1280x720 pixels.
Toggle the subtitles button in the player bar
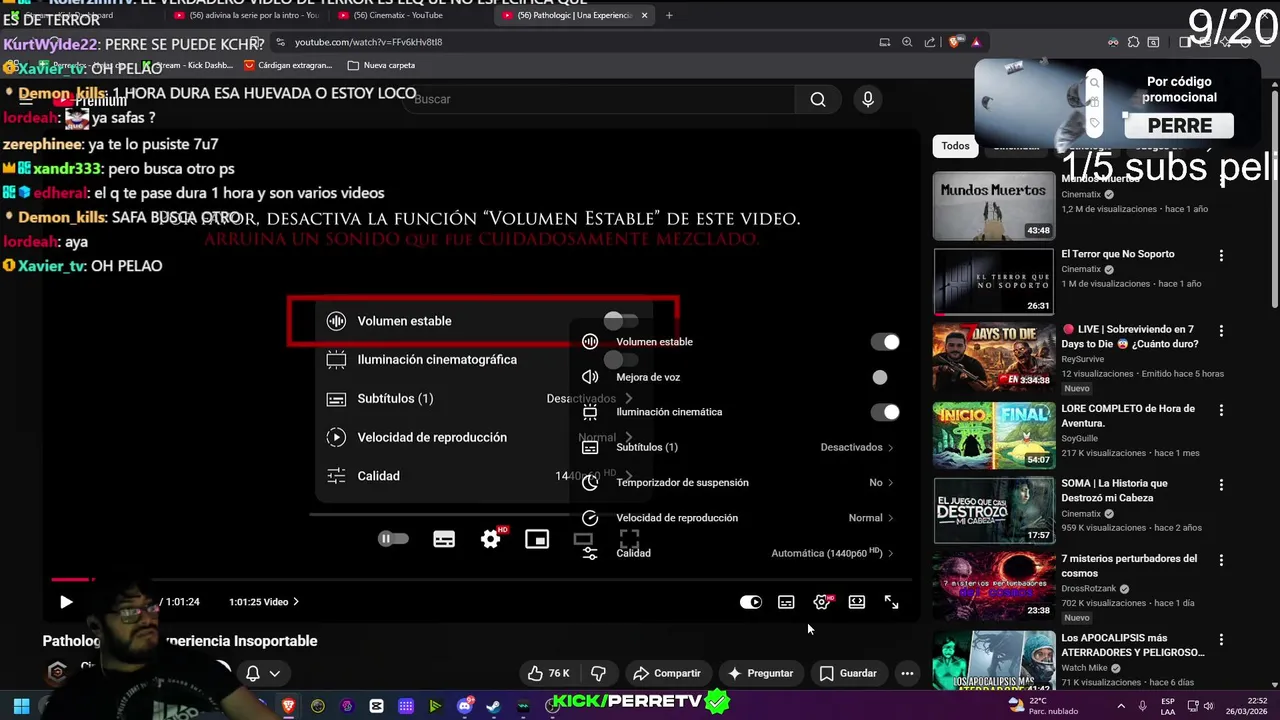tap(786, 602)
